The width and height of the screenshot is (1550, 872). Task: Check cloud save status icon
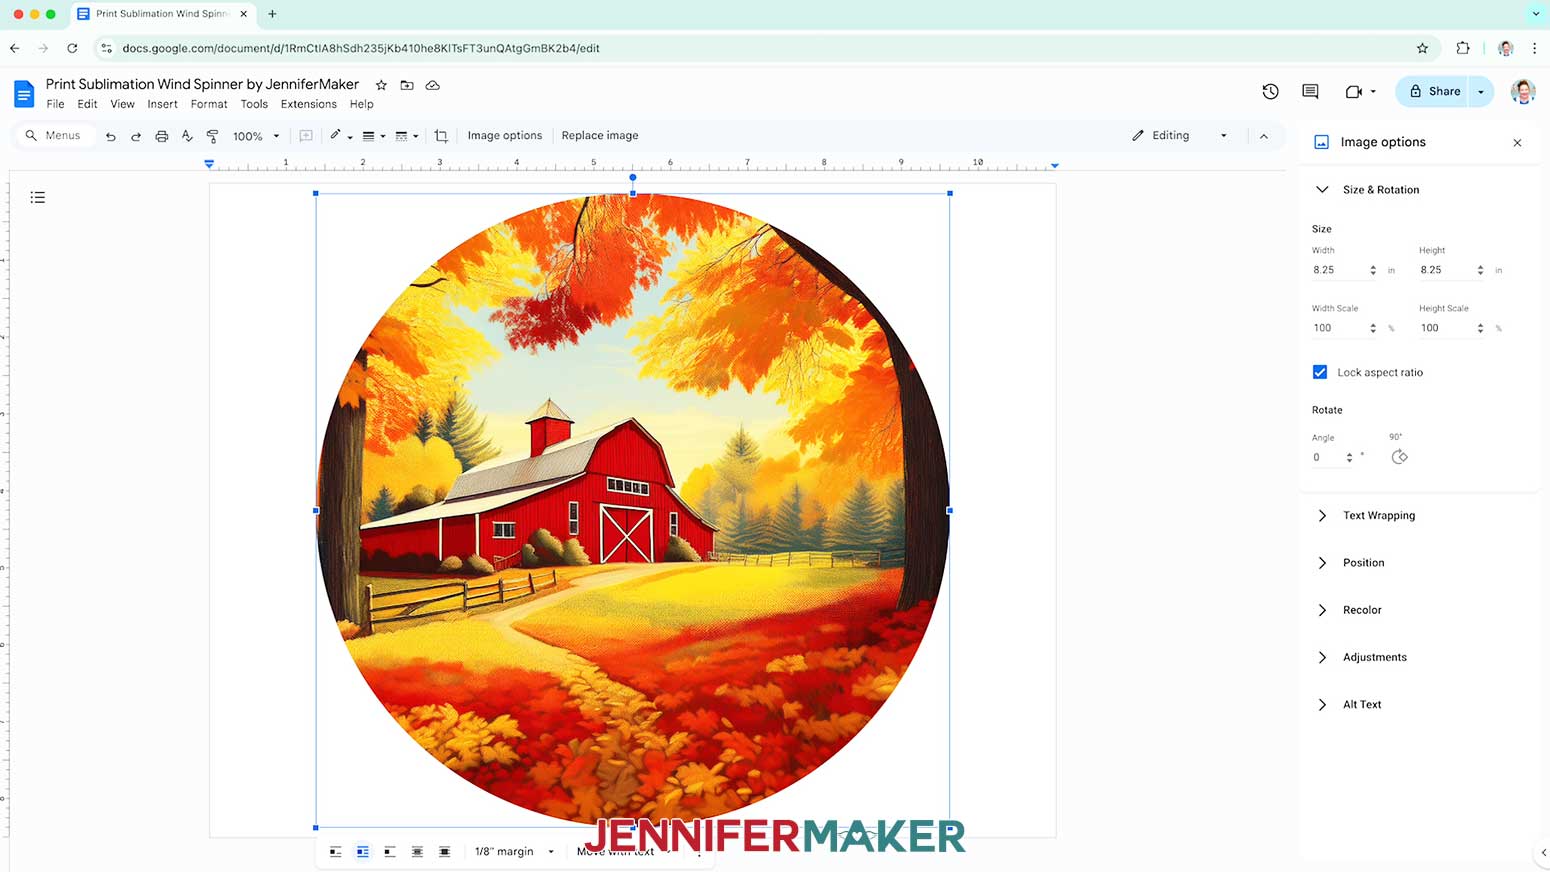(433, 85)
